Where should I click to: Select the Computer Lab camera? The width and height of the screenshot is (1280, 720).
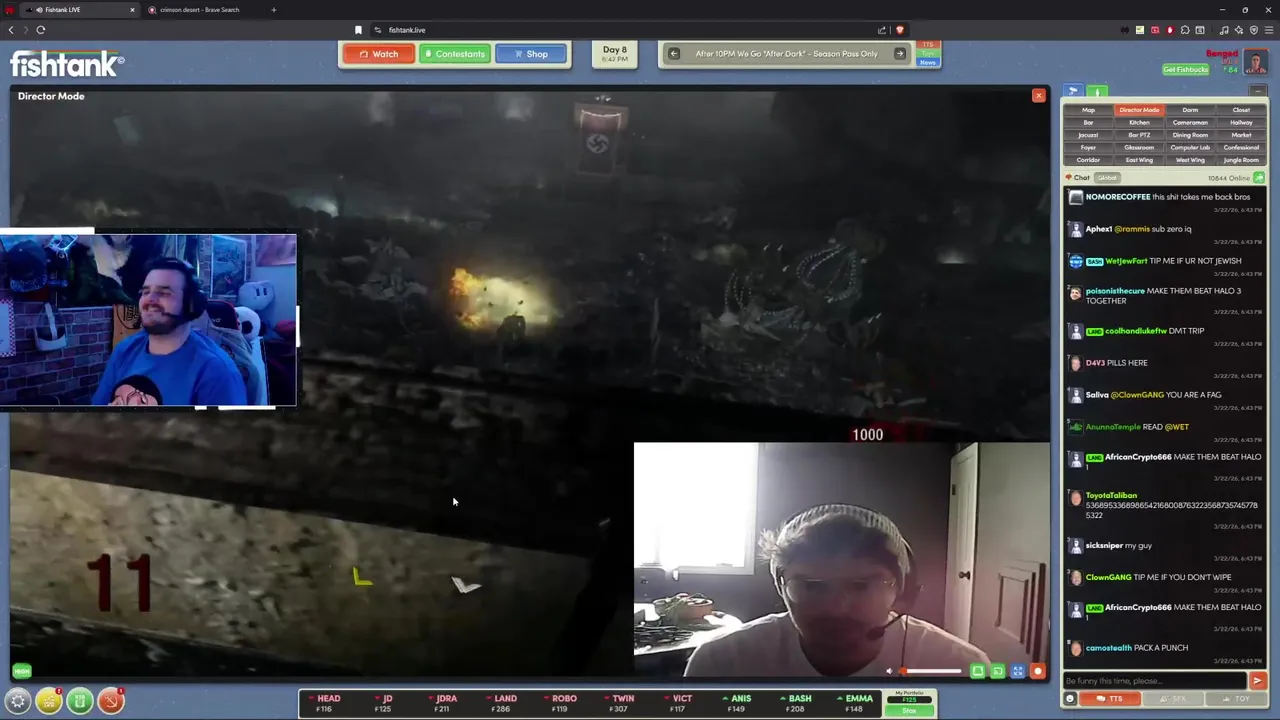click(1190, 147)
